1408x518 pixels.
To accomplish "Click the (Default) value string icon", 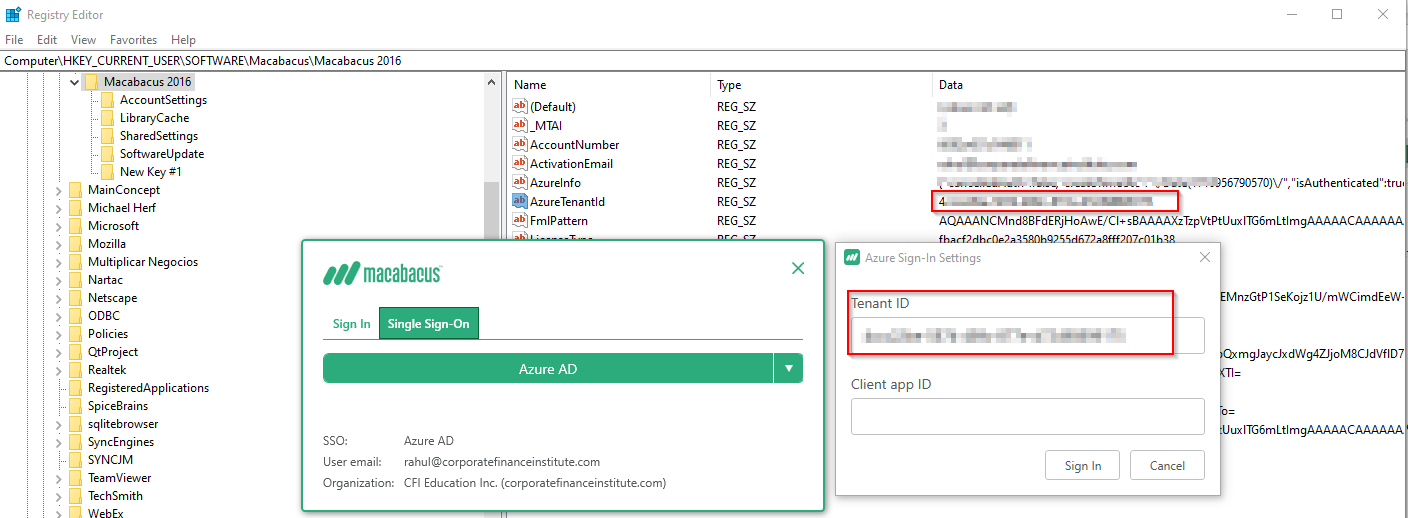I will tap(519, 106).
